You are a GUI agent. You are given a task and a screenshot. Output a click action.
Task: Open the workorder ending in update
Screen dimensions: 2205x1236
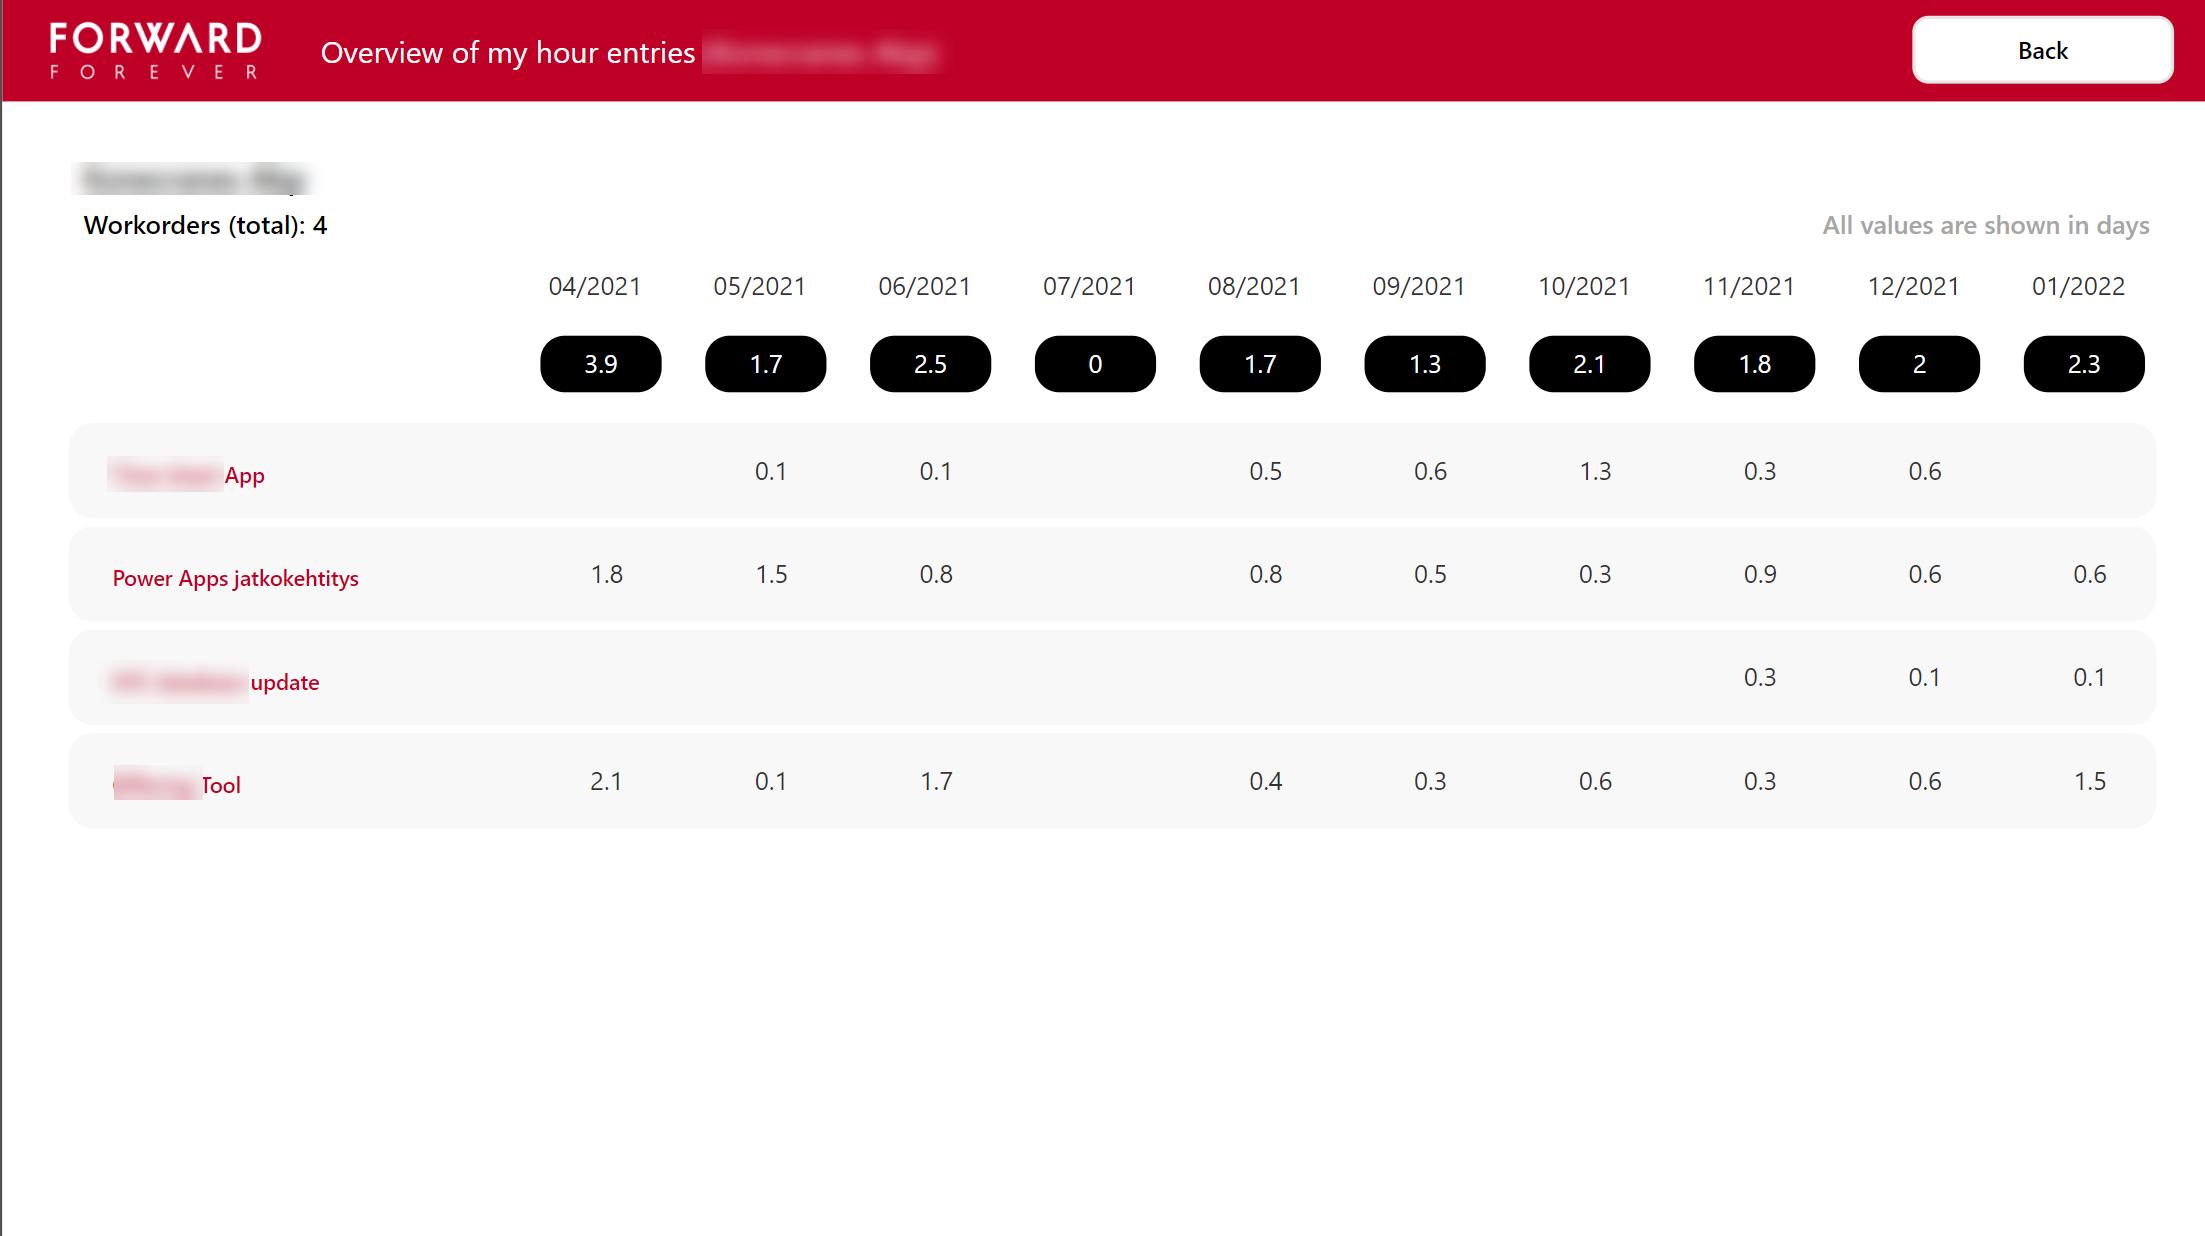click(216, 682)
